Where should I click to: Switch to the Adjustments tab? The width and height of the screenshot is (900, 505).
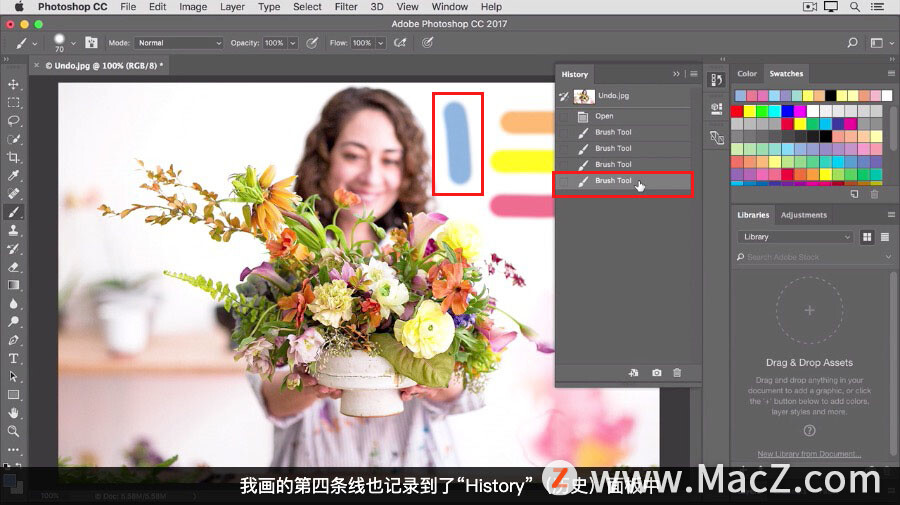click(804, 215)
